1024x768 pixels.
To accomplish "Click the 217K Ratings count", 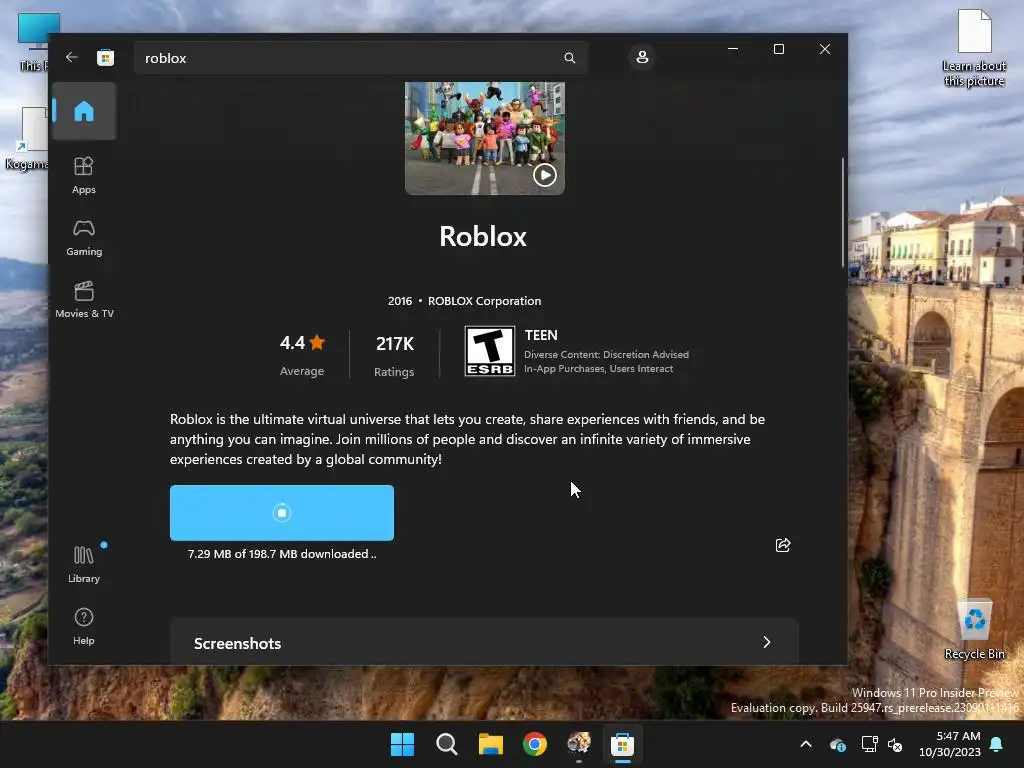I will [x=394, y=355].
